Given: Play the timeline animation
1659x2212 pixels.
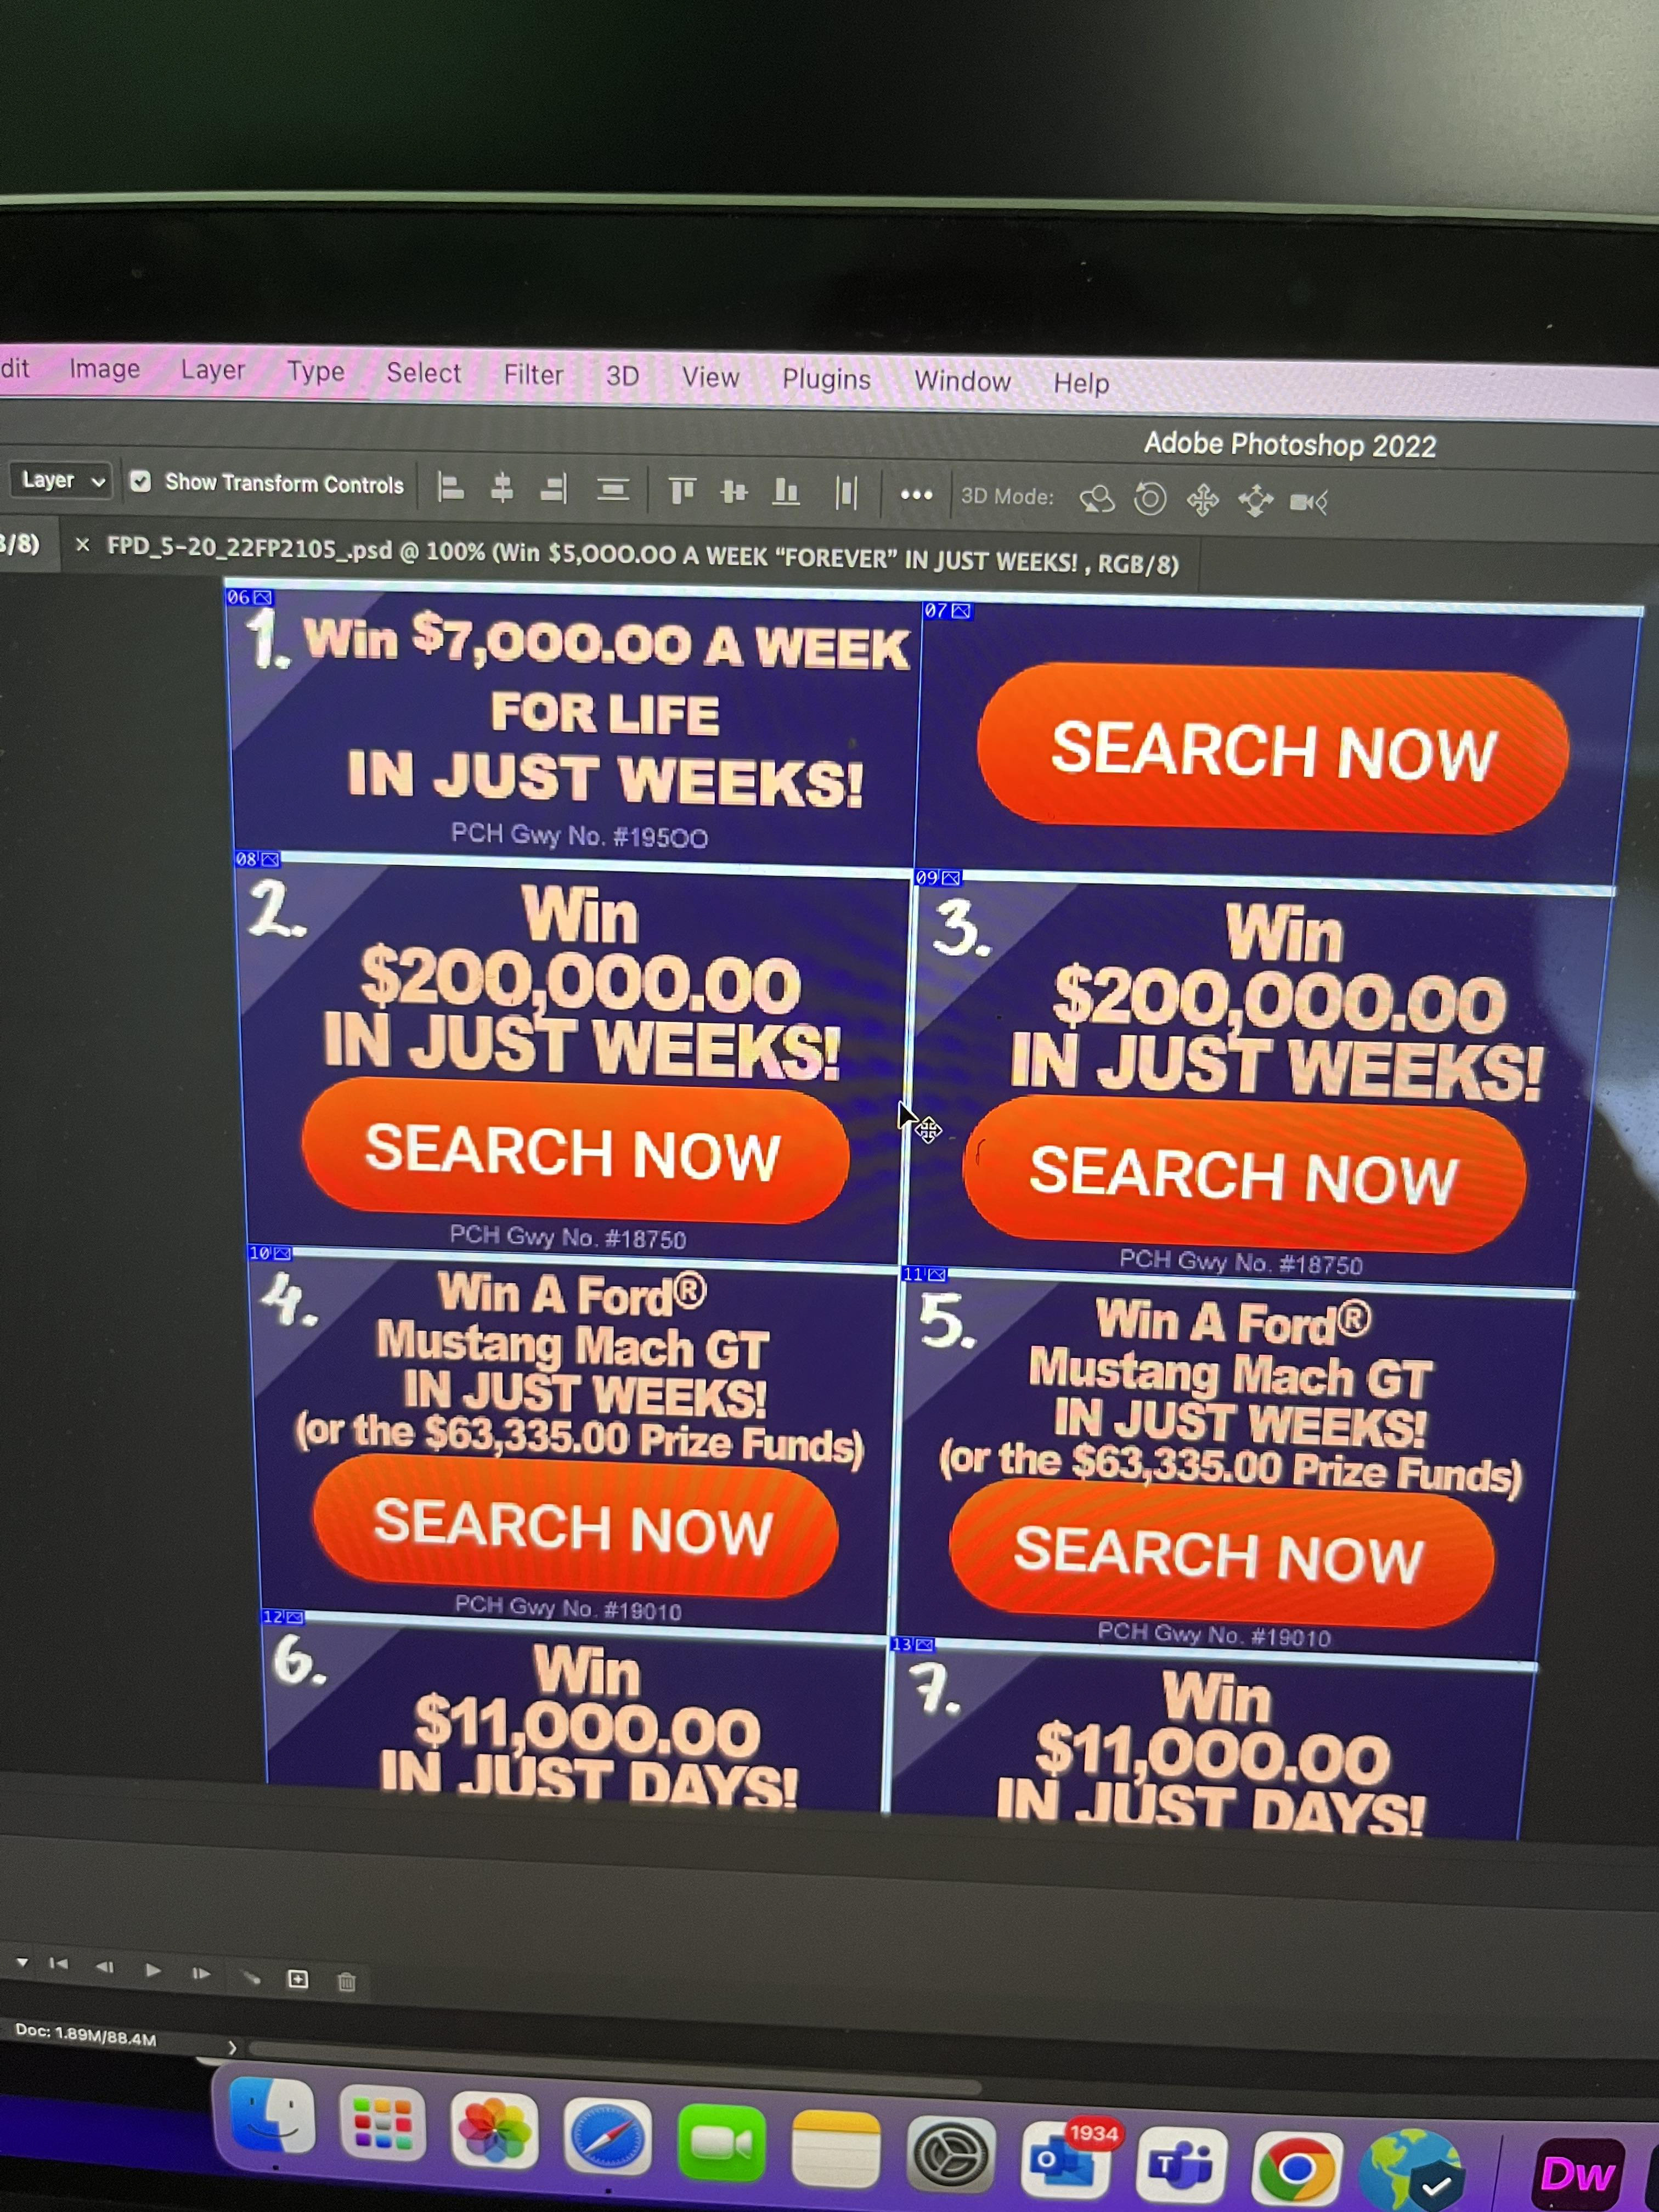Looking at the screenshot, I should [x=152, y=1970].
